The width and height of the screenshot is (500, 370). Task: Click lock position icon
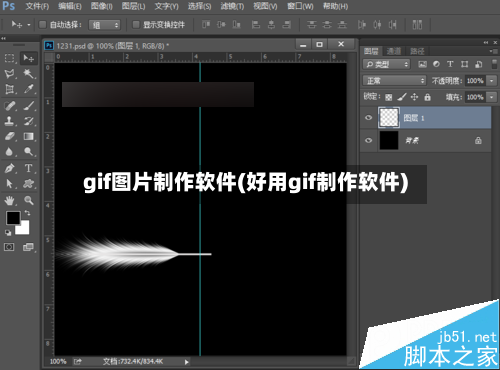click(414, 97)
